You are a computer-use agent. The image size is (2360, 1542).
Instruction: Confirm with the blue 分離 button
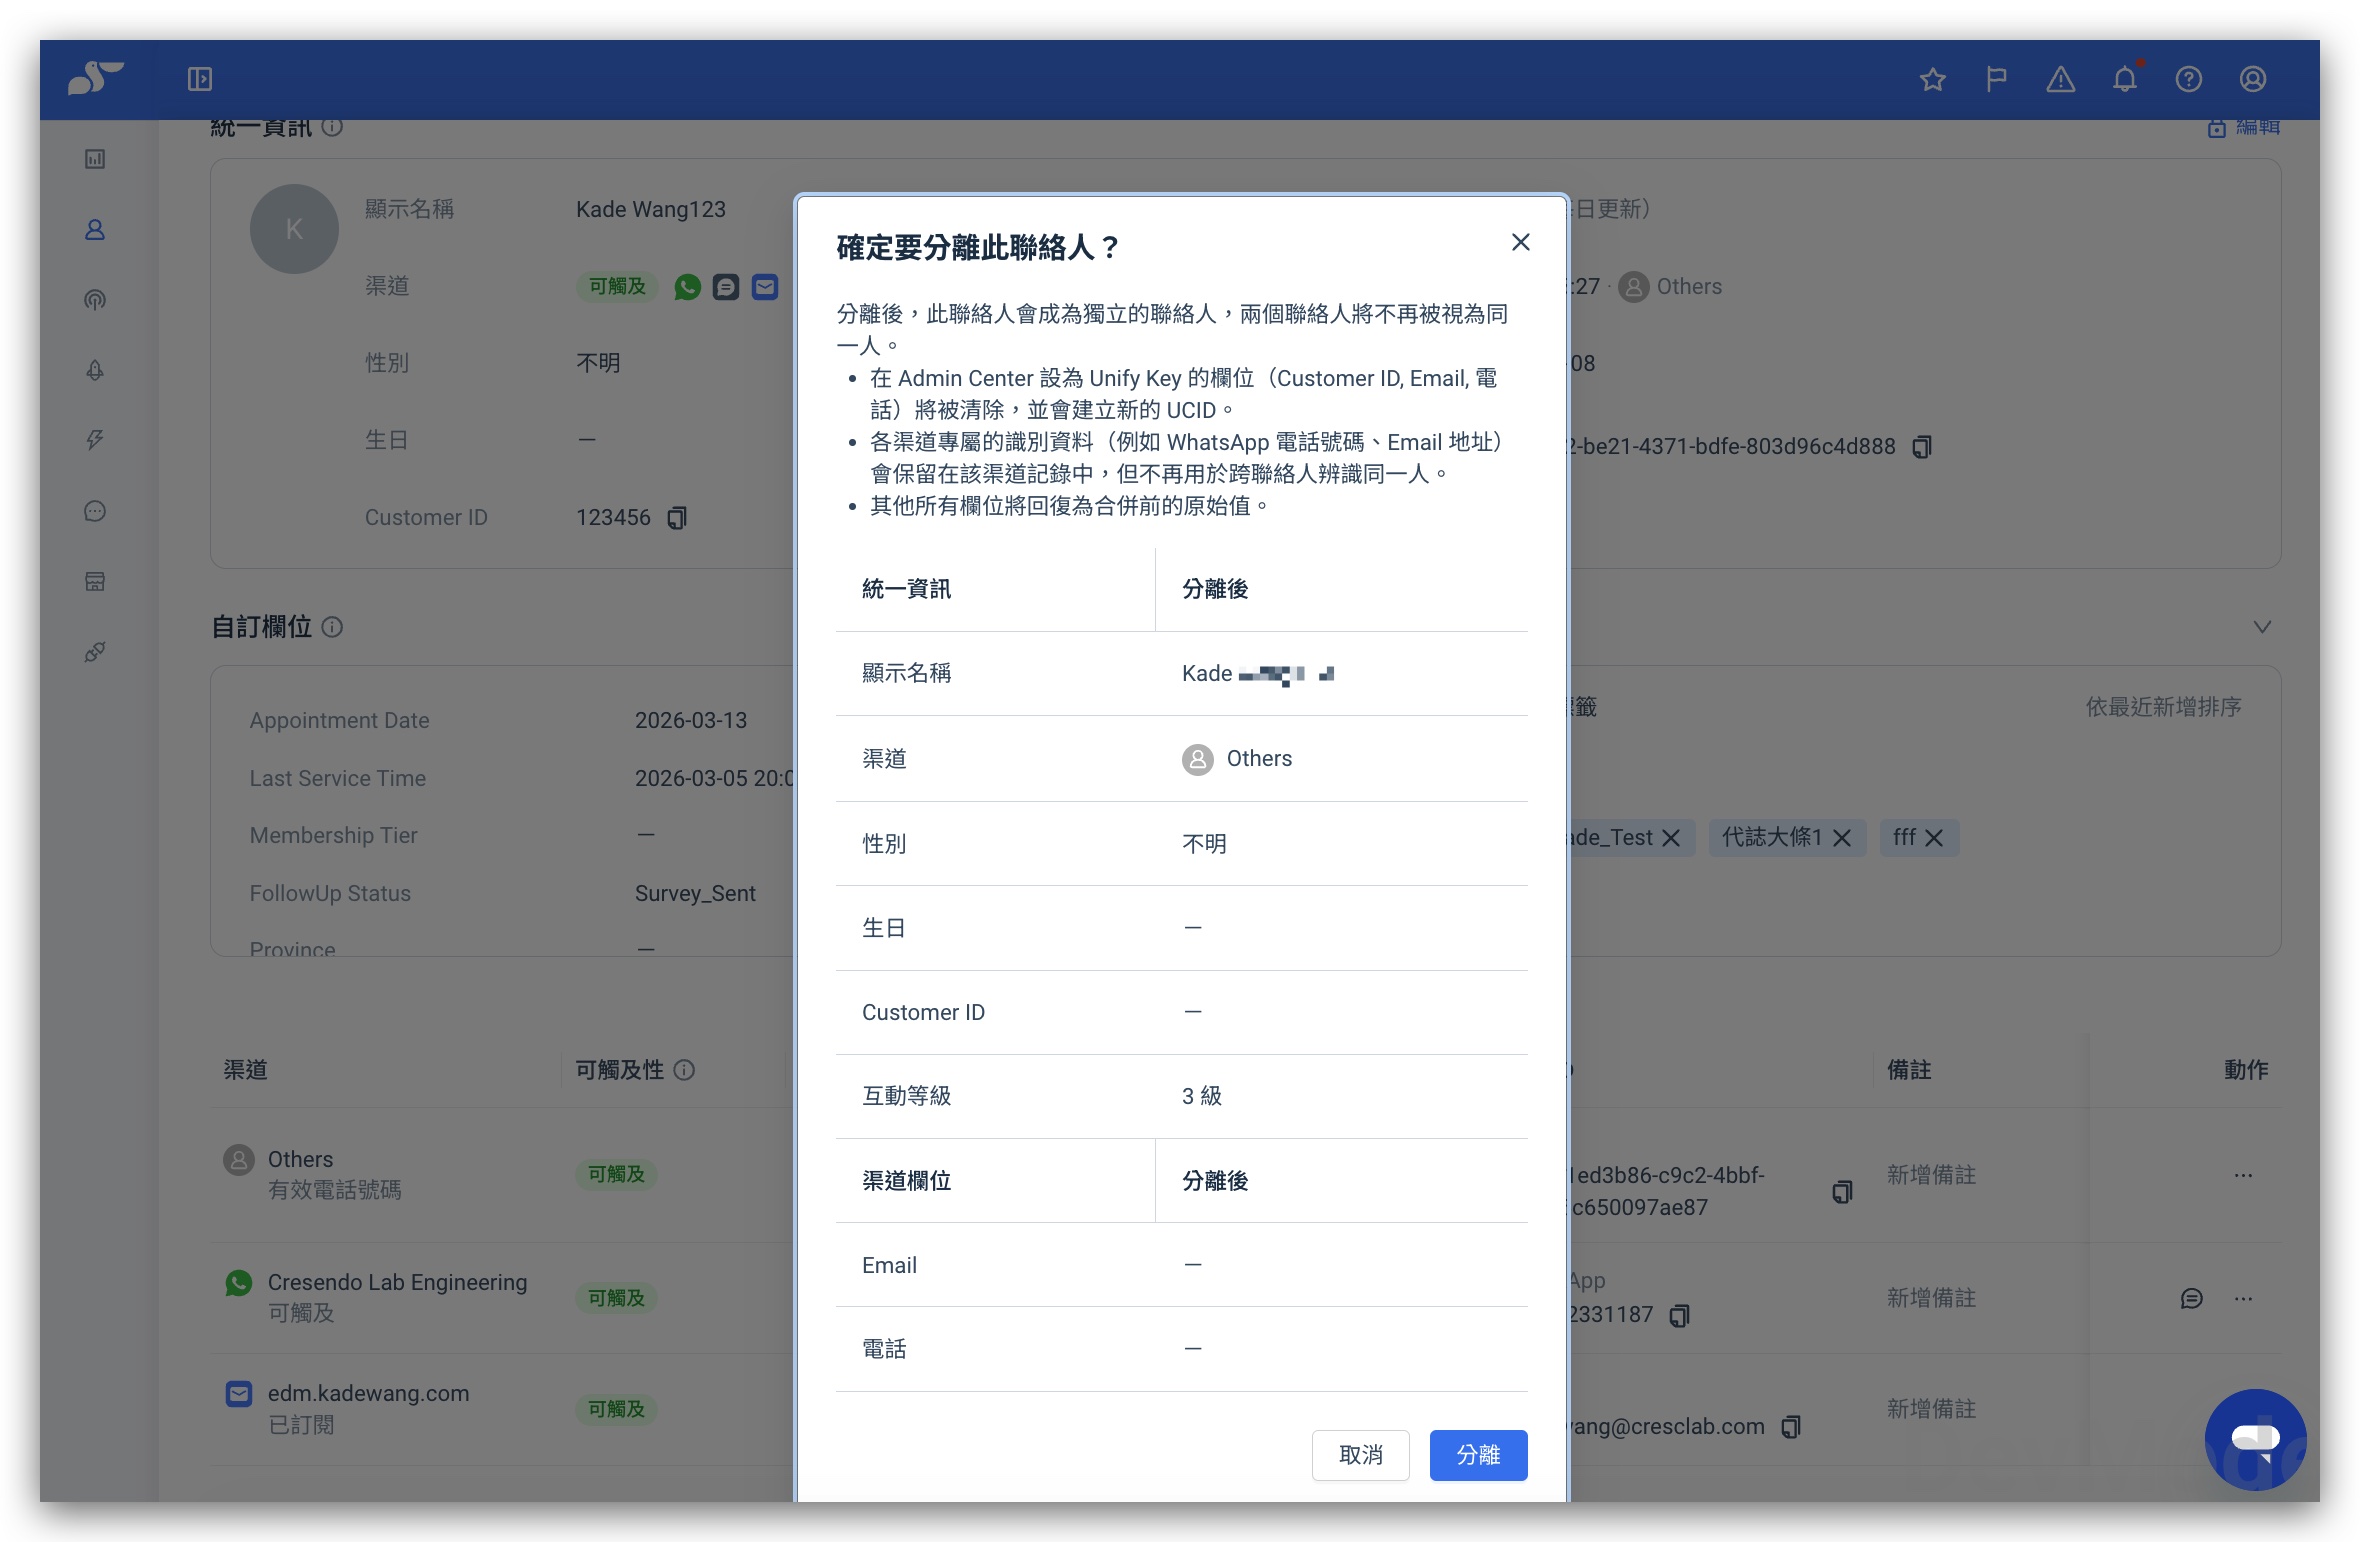point(1478,1455)
